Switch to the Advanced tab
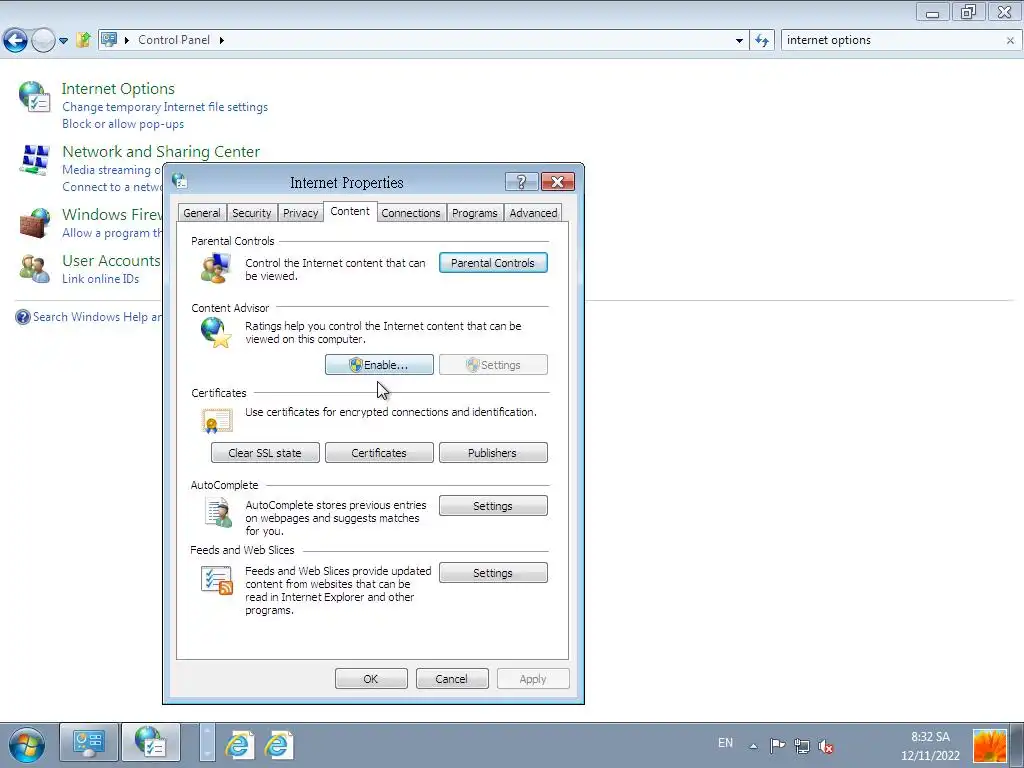 click(x=534, y=213)
